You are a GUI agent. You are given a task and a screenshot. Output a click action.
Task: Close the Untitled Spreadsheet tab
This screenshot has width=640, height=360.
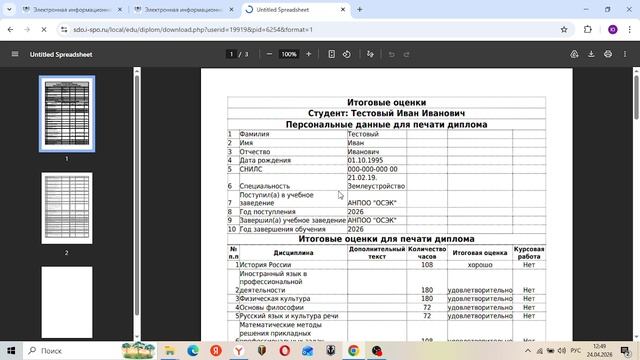click(x=343, y=9)
